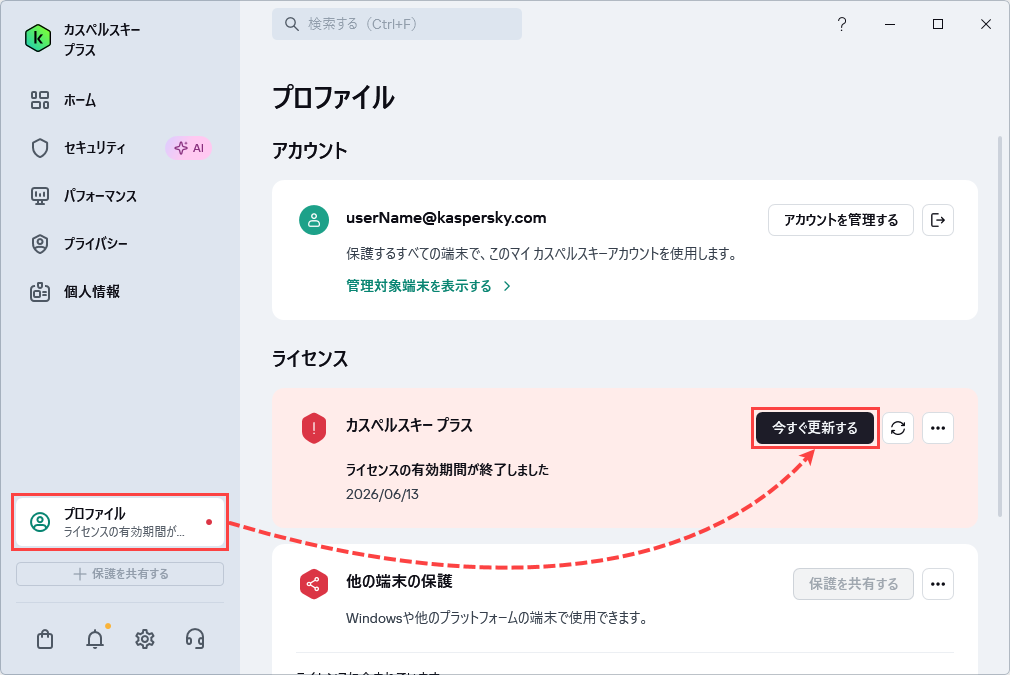Click the search magnifier icon
This screenshot has width=1010, height=675.
point(292,24)
